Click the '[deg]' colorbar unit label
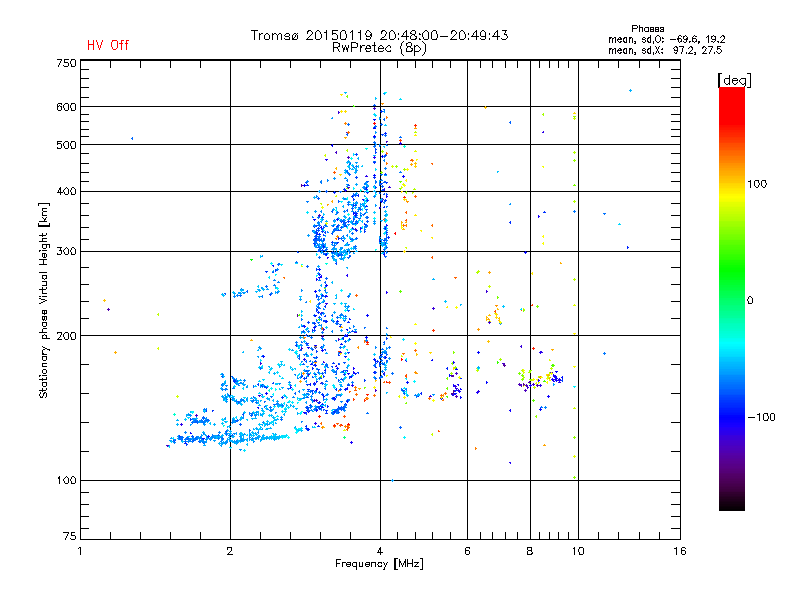The image size is (800, 600). pos(734,80)
